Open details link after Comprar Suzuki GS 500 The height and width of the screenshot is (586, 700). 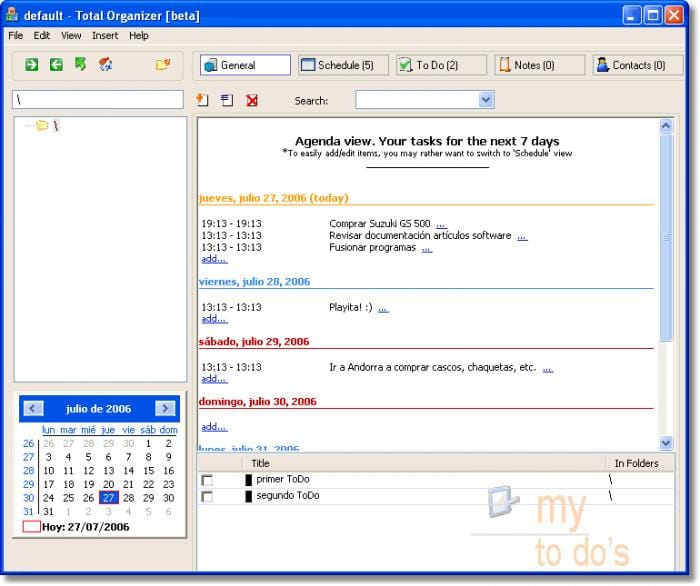coord(441,225)
